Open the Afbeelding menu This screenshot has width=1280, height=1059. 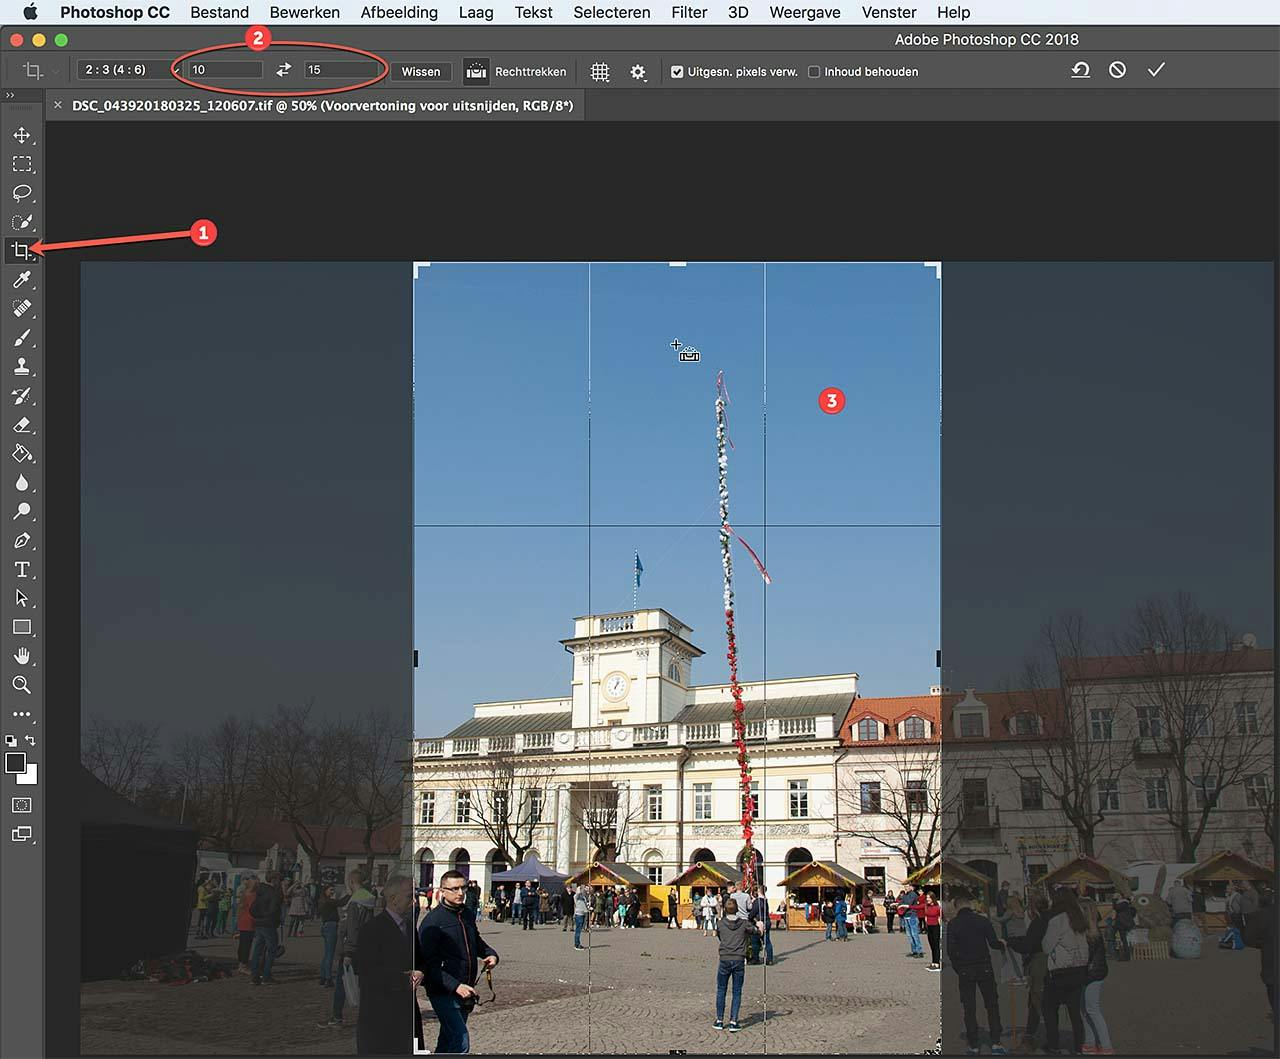tap(399, 12)
